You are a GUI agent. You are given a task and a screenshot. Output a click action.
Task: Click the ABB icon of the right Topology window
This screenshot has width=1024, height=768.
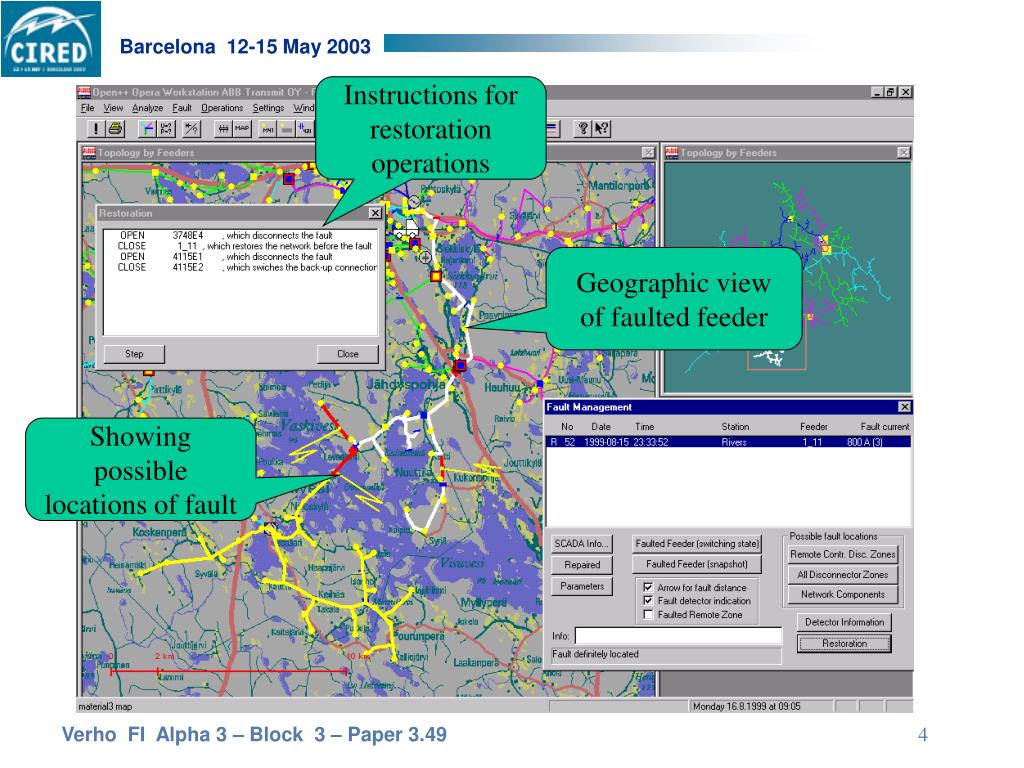[x=671, y=153]
